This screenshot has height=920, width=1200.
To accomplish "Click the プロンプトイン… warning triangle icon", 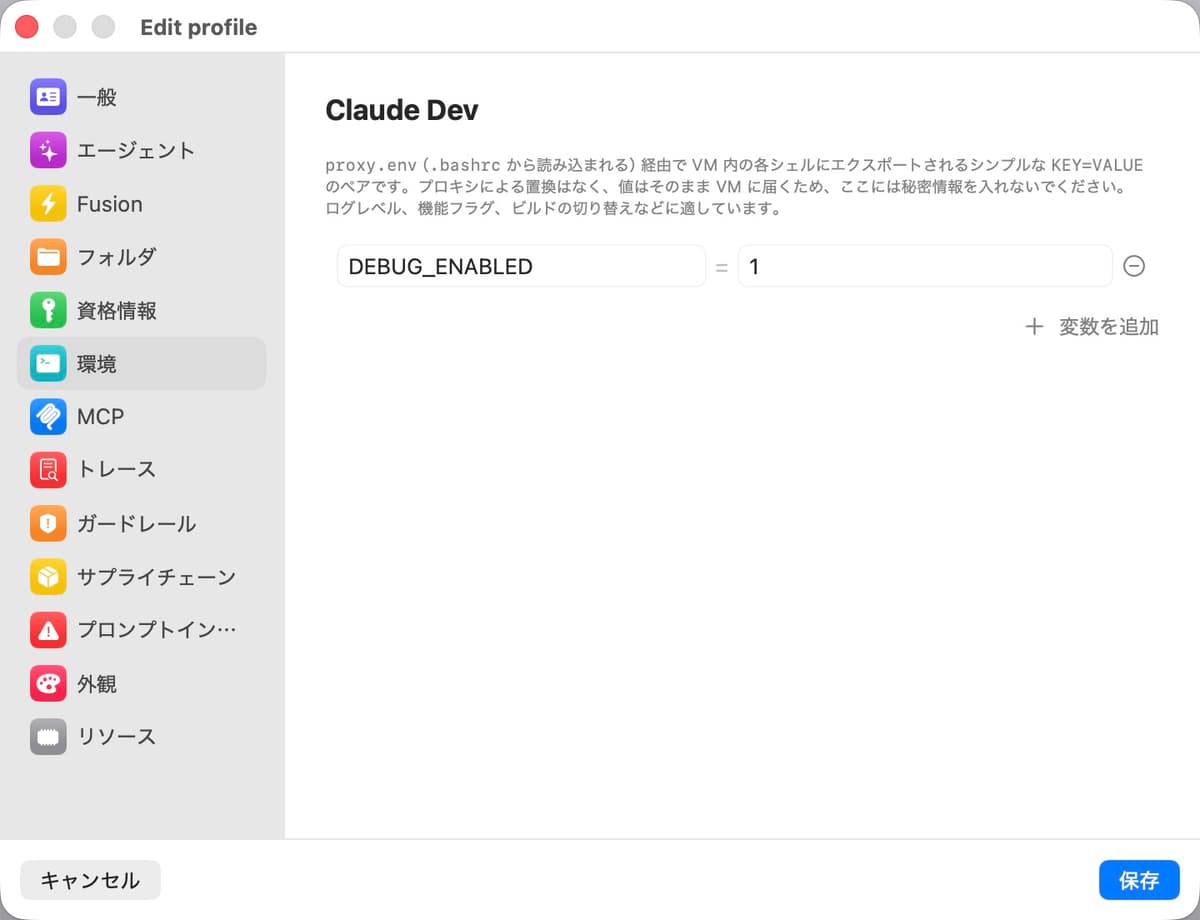I will 48,630.
